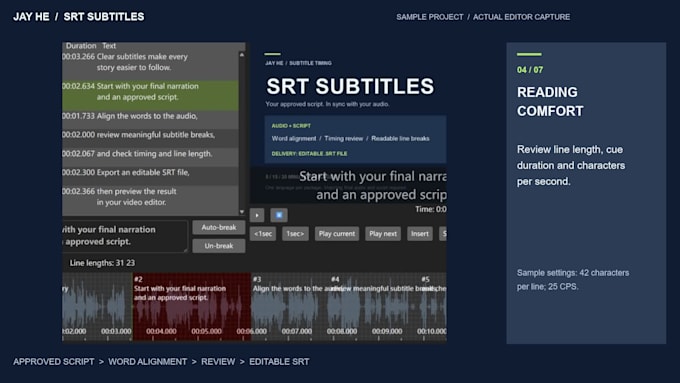Viewport: 680px width, 383px height.
Task: Click waveform segment marker #4
Action: point(335,279)
